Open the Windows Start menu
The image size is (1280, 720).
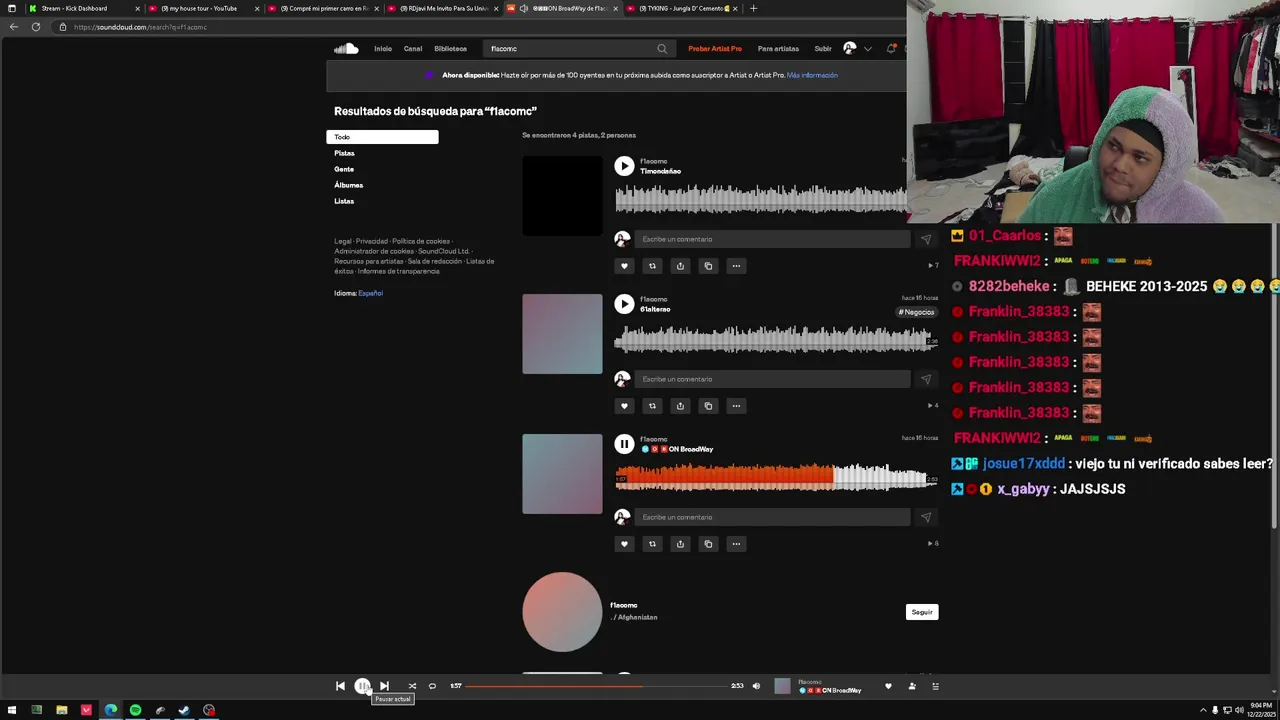12,710
